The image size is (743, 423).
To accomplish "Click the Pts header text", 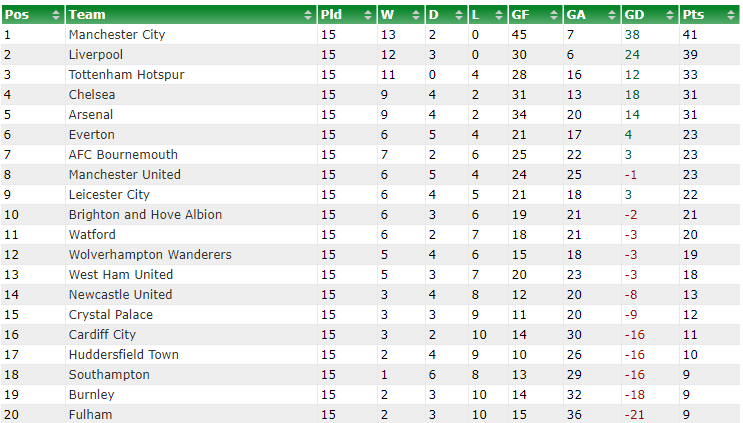I will tap(693, 15).
